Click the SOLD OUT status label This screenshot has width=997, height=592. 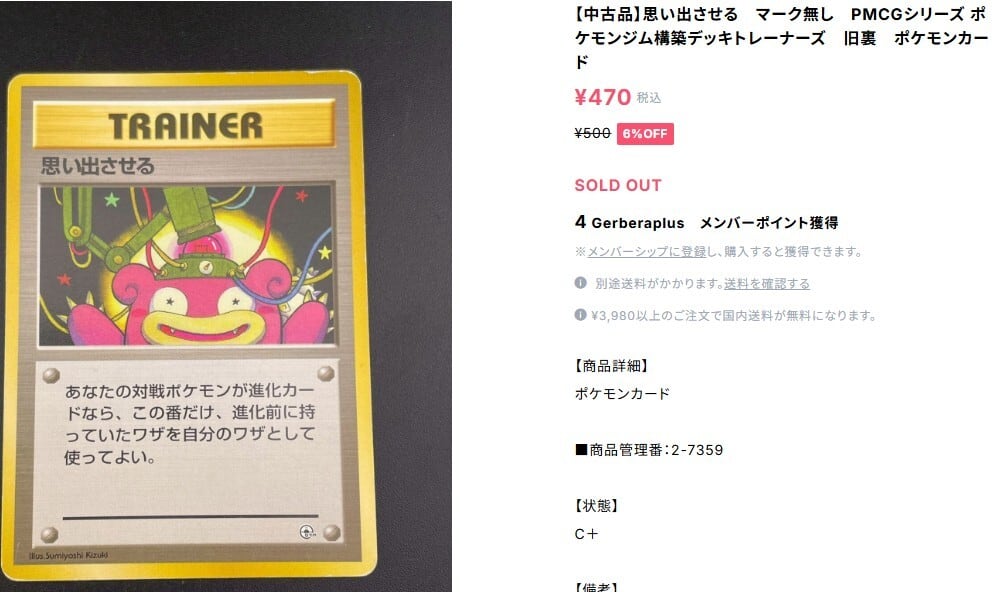coord(618,185)
